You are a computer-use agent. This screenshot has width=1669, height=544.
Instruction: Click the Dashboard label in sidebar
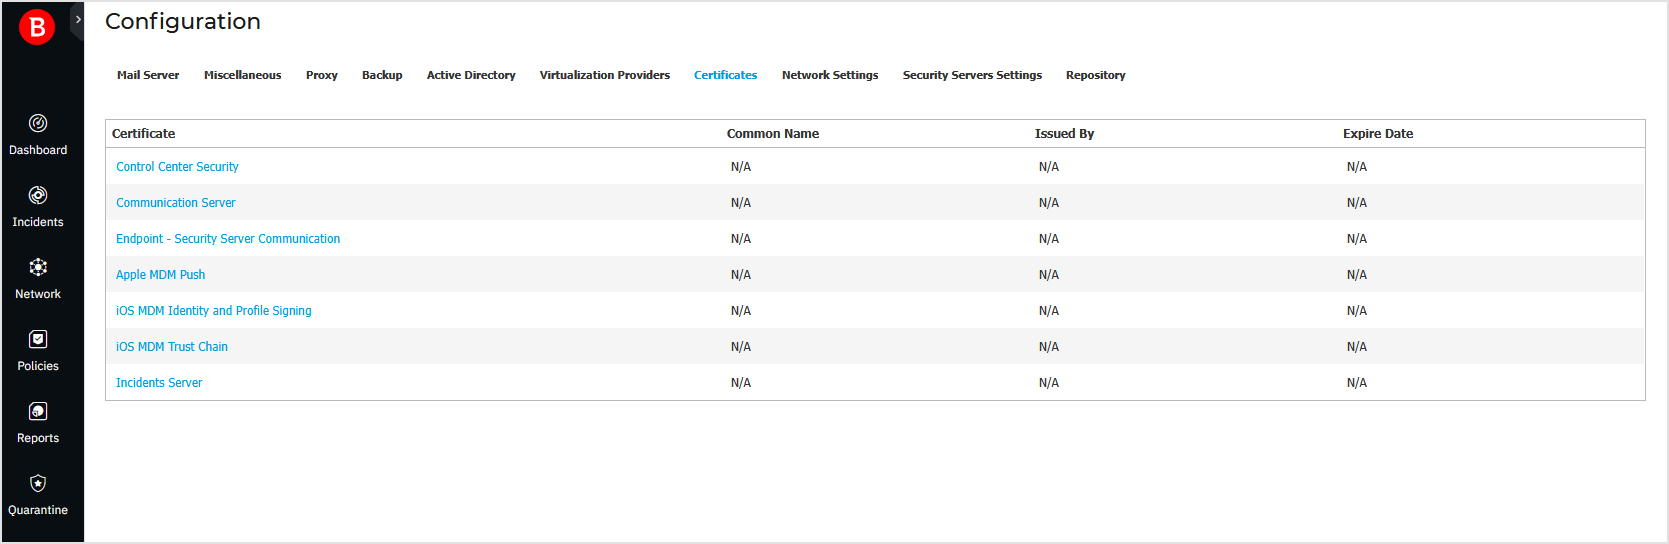pos(38,150)
